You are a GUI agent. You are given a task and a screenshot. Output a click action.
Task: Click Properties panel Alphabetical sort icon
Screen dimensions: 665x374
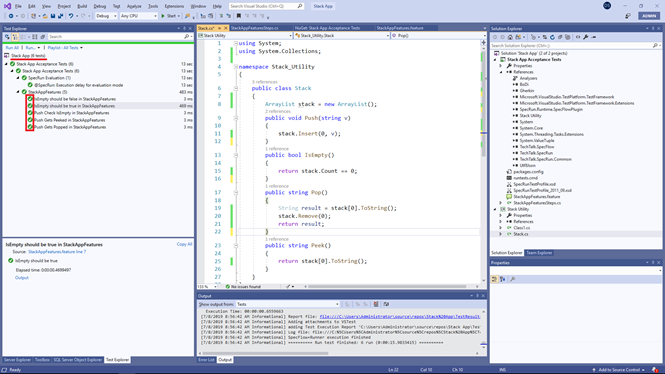(x=503, y=279)
